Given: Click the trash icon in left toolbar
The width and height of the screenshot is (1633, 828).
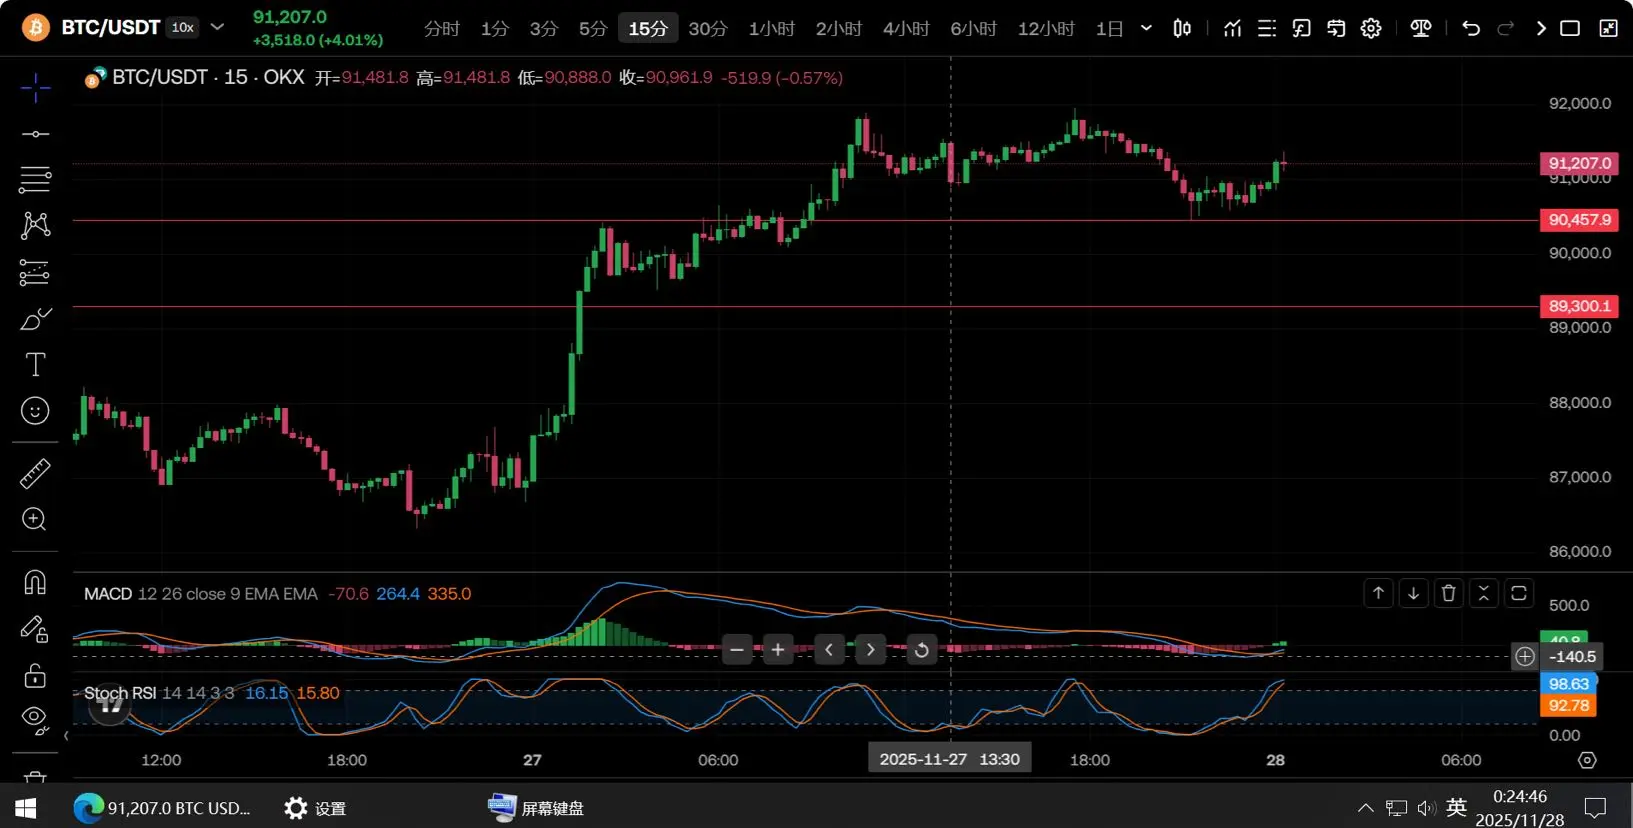Looking at the screenshot, I should (35, 777).
